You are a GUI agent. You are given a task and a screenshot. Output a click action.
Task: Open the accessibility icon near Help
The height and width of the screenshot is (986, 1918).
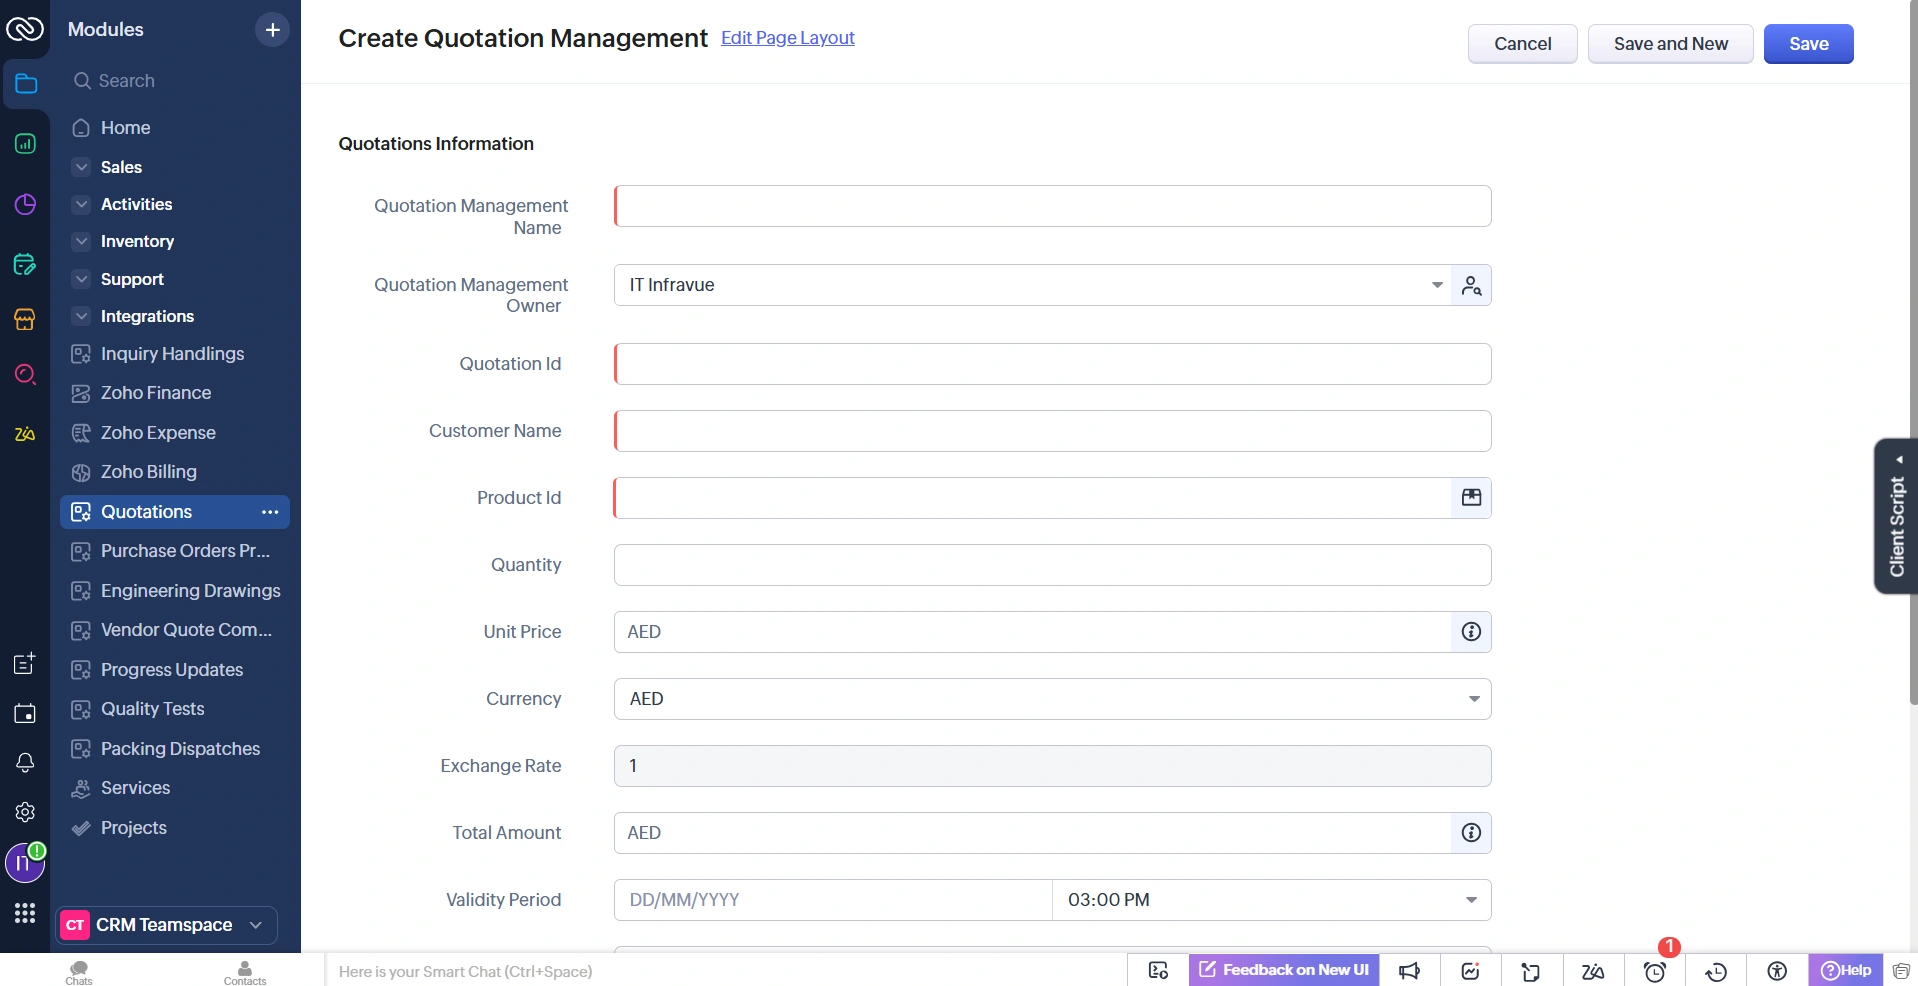coord(1778,971)
